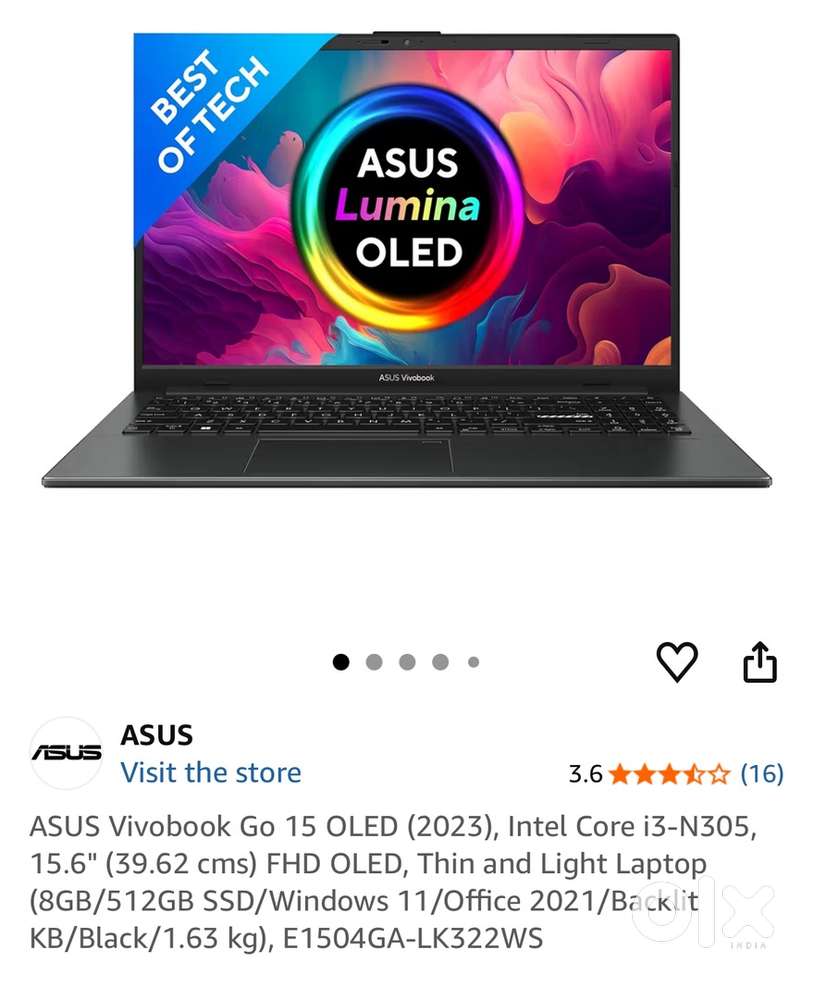The width and height of the screenshot is (814, 999).
Task: Click the star rating graphic
Action: 670,775
